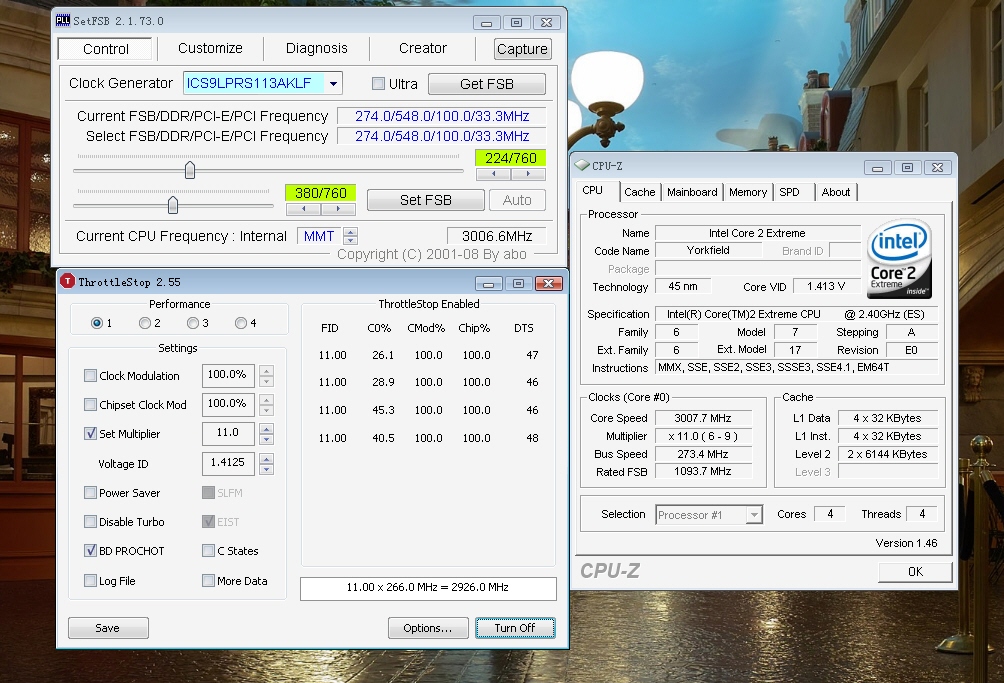The image size is (1004, 683).
Task: Click the Capture button in SetFSB
Action: pyautogui.click(x=522, y=49)
